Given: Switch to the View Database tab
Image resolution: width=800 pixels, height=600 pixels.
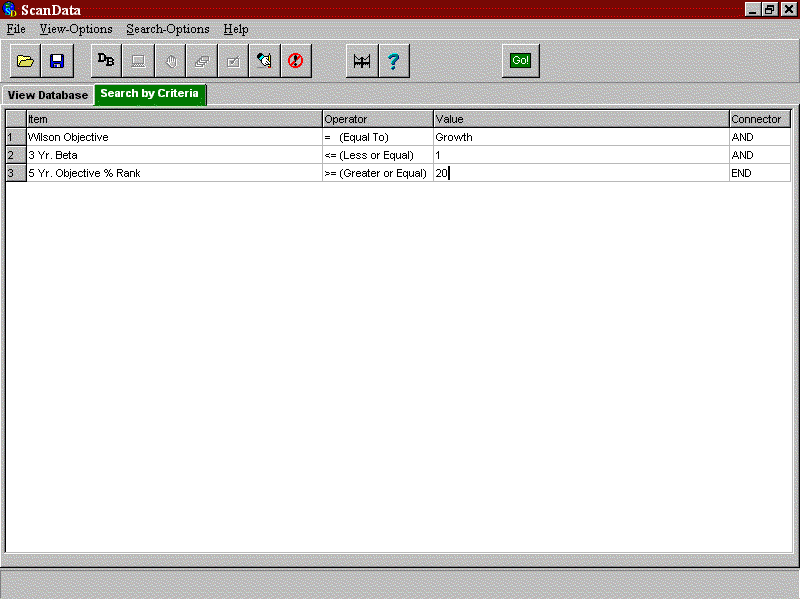Looking at the screenshot, I should pos(48,95).
